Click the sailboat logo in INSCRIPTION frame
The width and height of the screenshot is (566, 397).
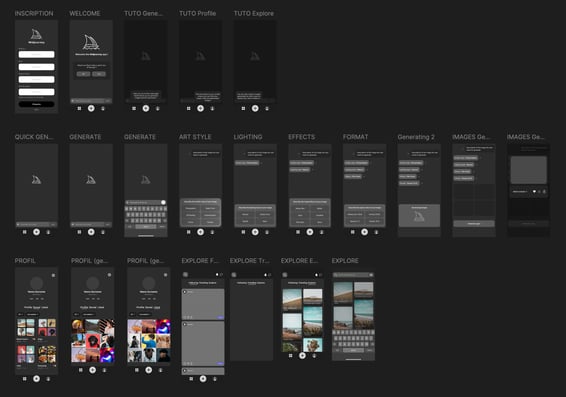(x=36, y=34)
